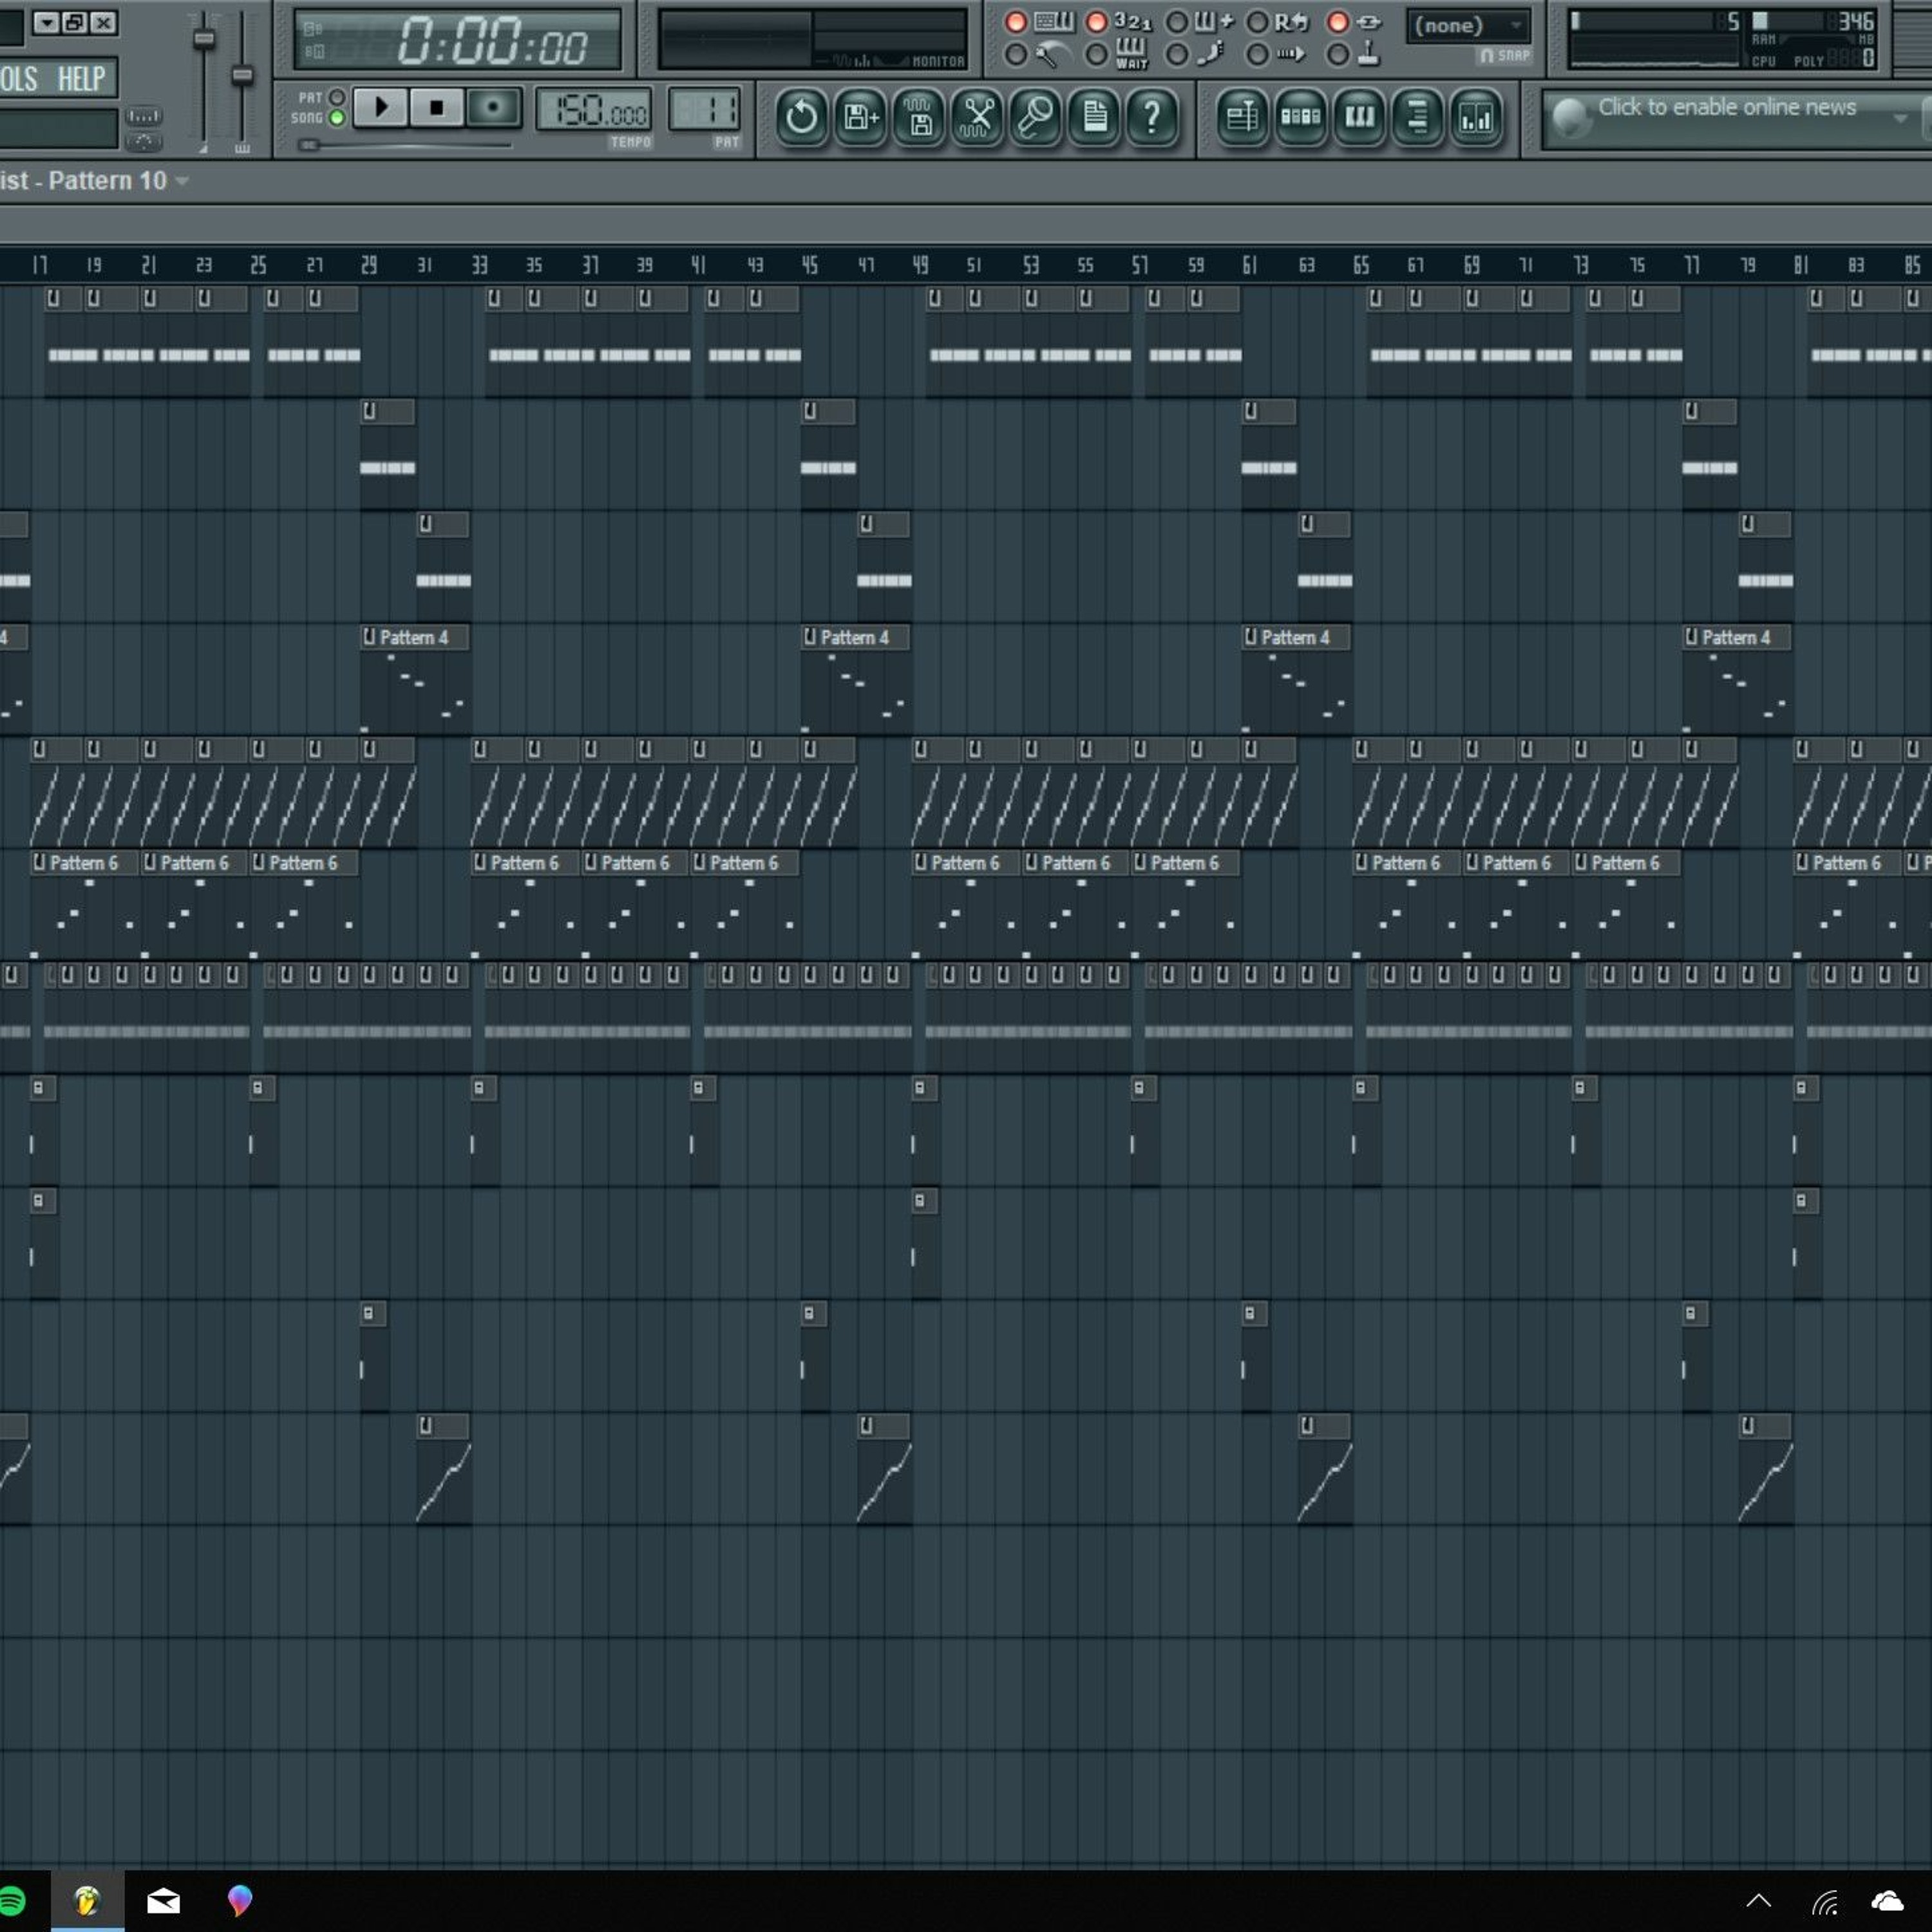Open the (none) snap dropdown

click(1467, 26)
